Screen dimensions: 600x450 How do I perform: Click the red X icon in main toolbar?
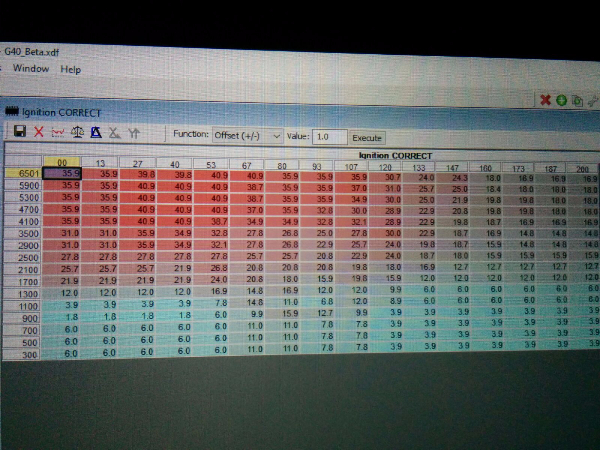[x=545, y=100]
